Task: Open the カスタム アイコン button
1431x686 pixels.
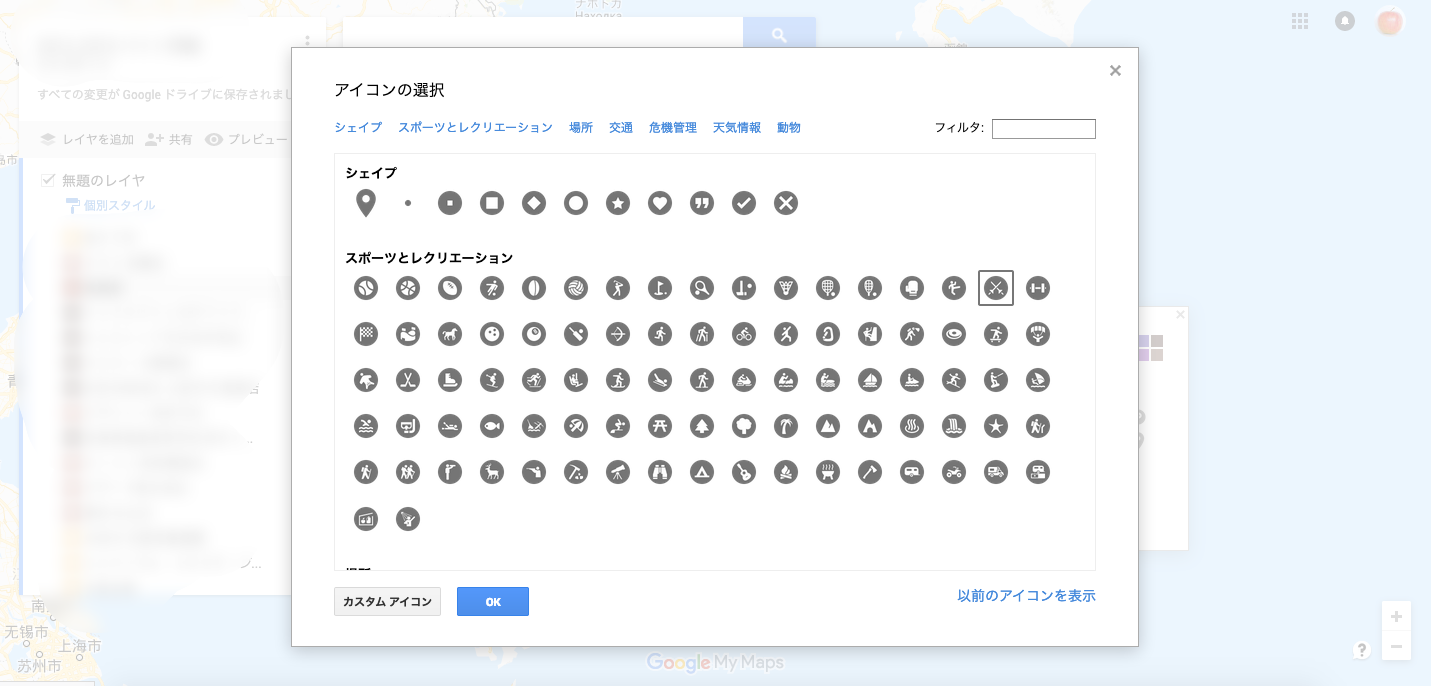Action: (x=387, y=602)
